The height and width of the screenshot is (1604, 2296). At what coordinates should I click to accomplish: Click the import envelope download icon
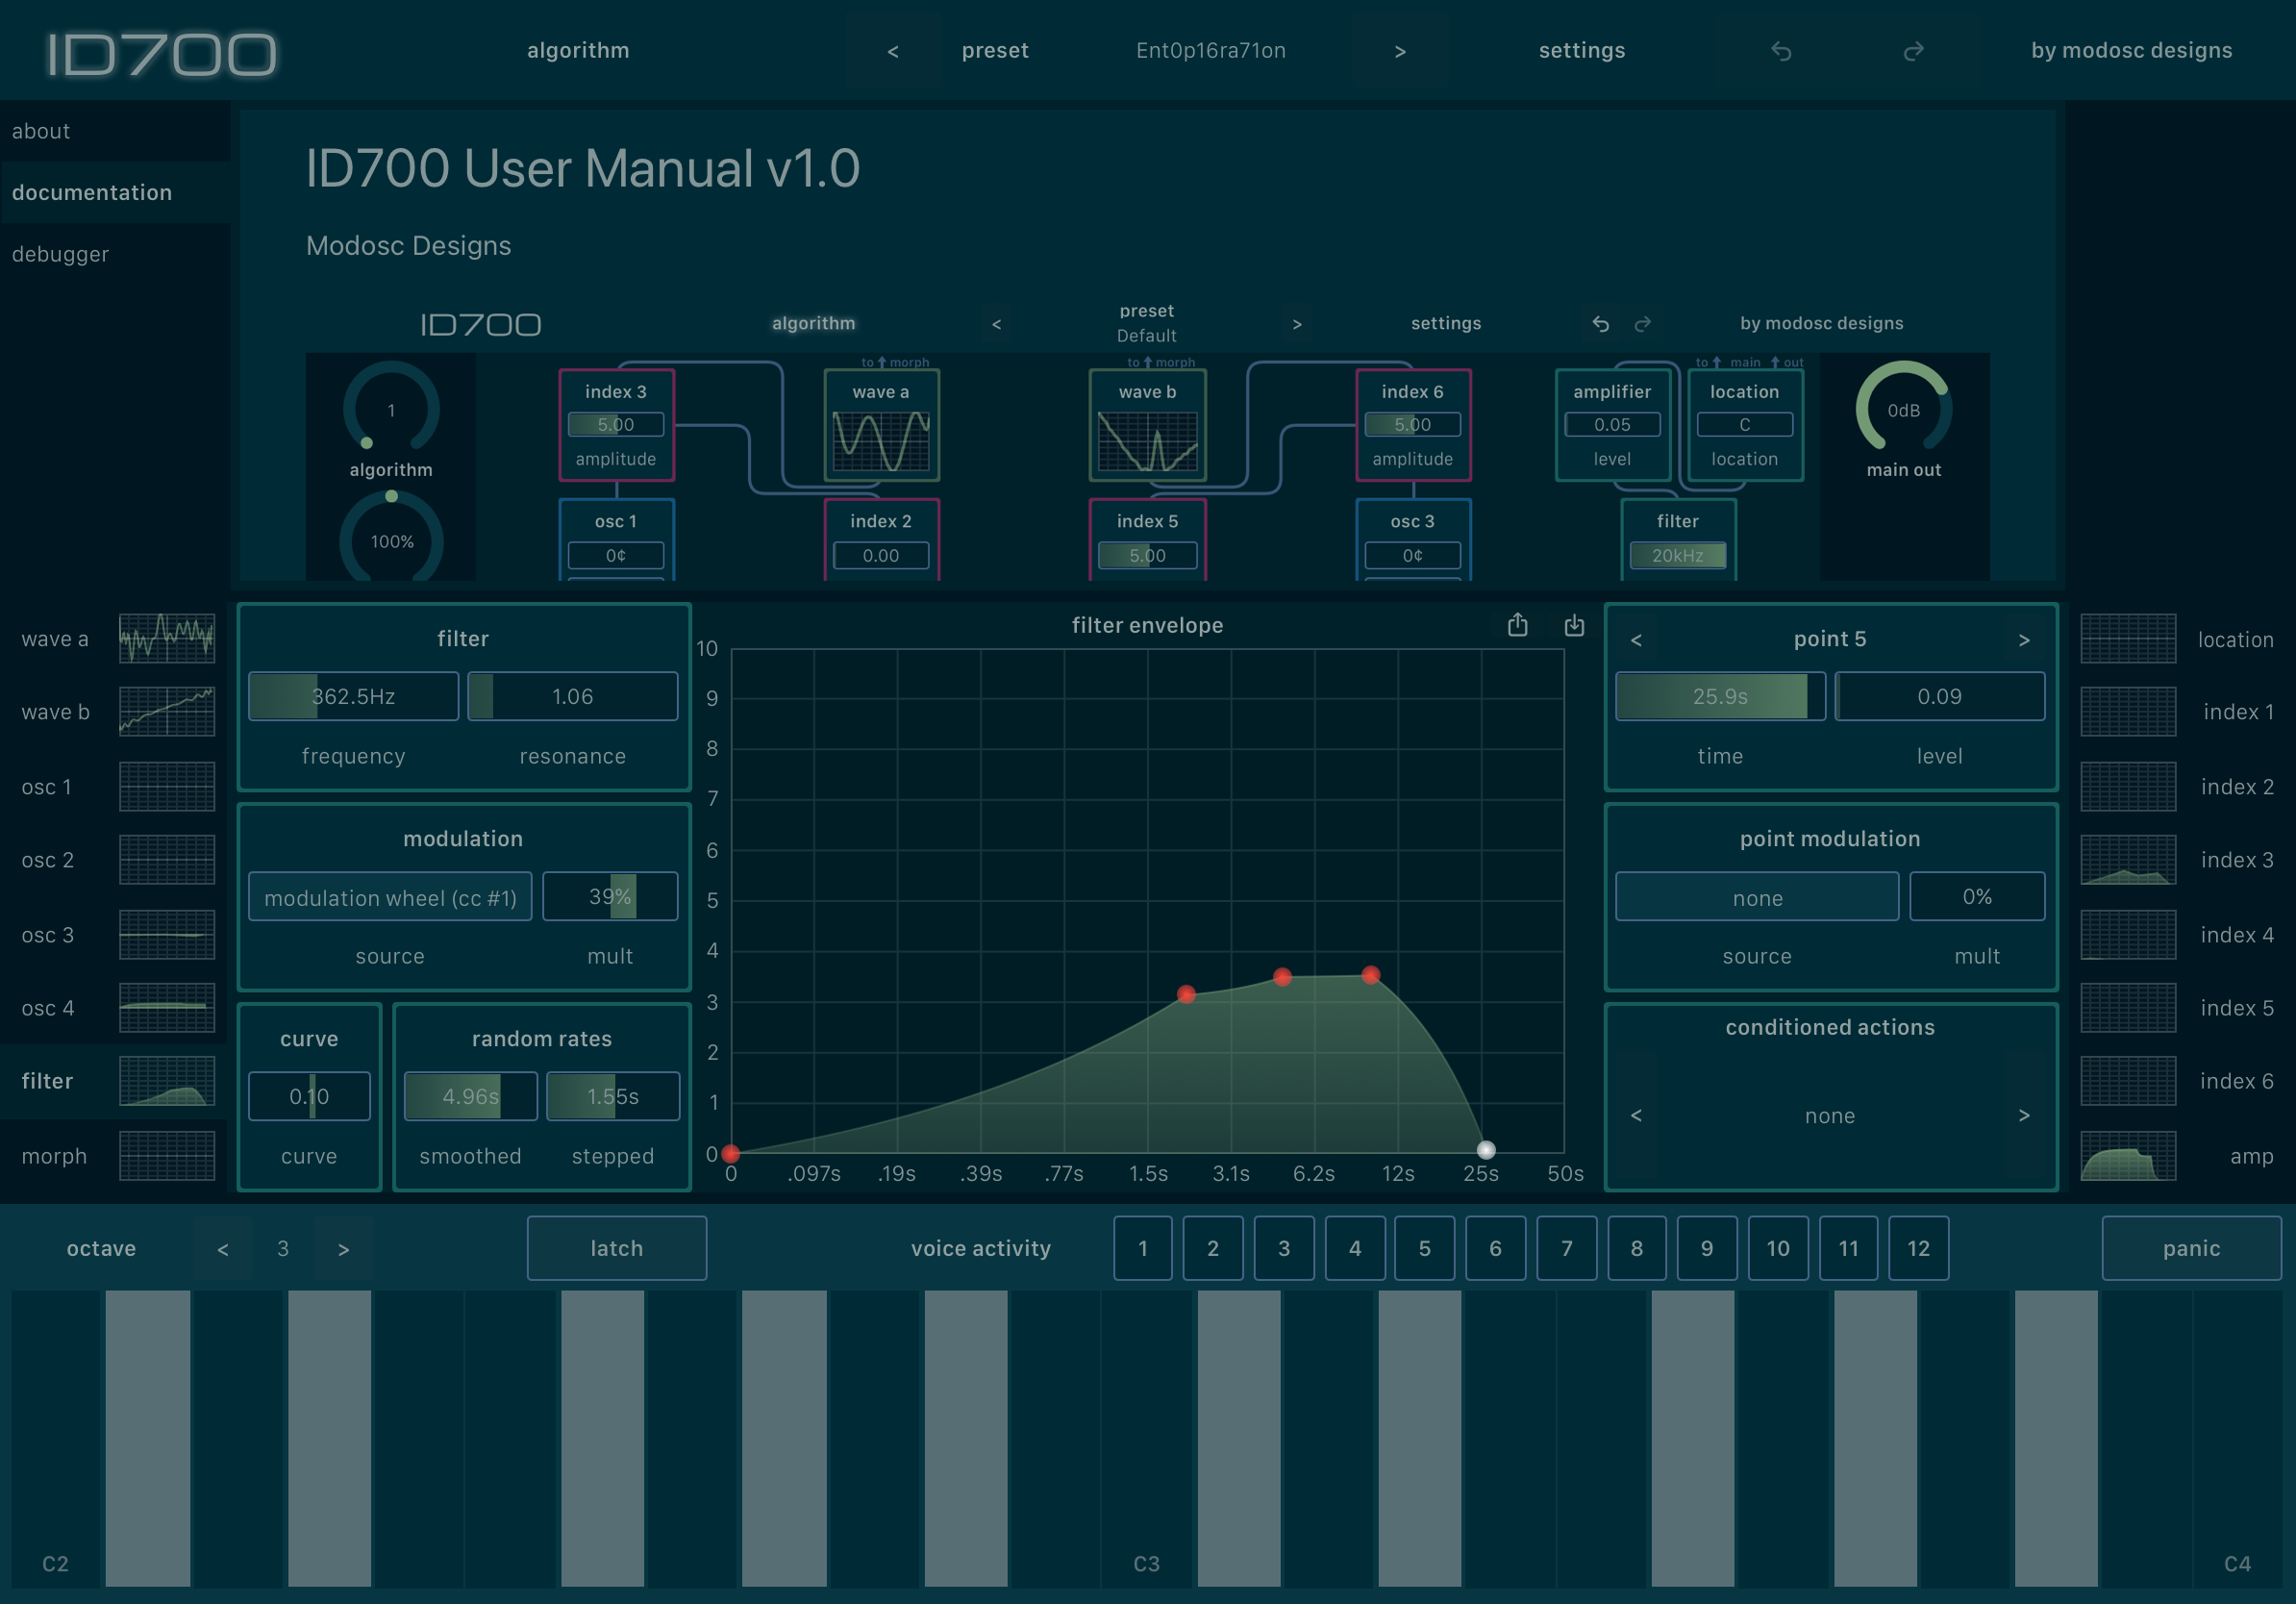[1574, 625]
